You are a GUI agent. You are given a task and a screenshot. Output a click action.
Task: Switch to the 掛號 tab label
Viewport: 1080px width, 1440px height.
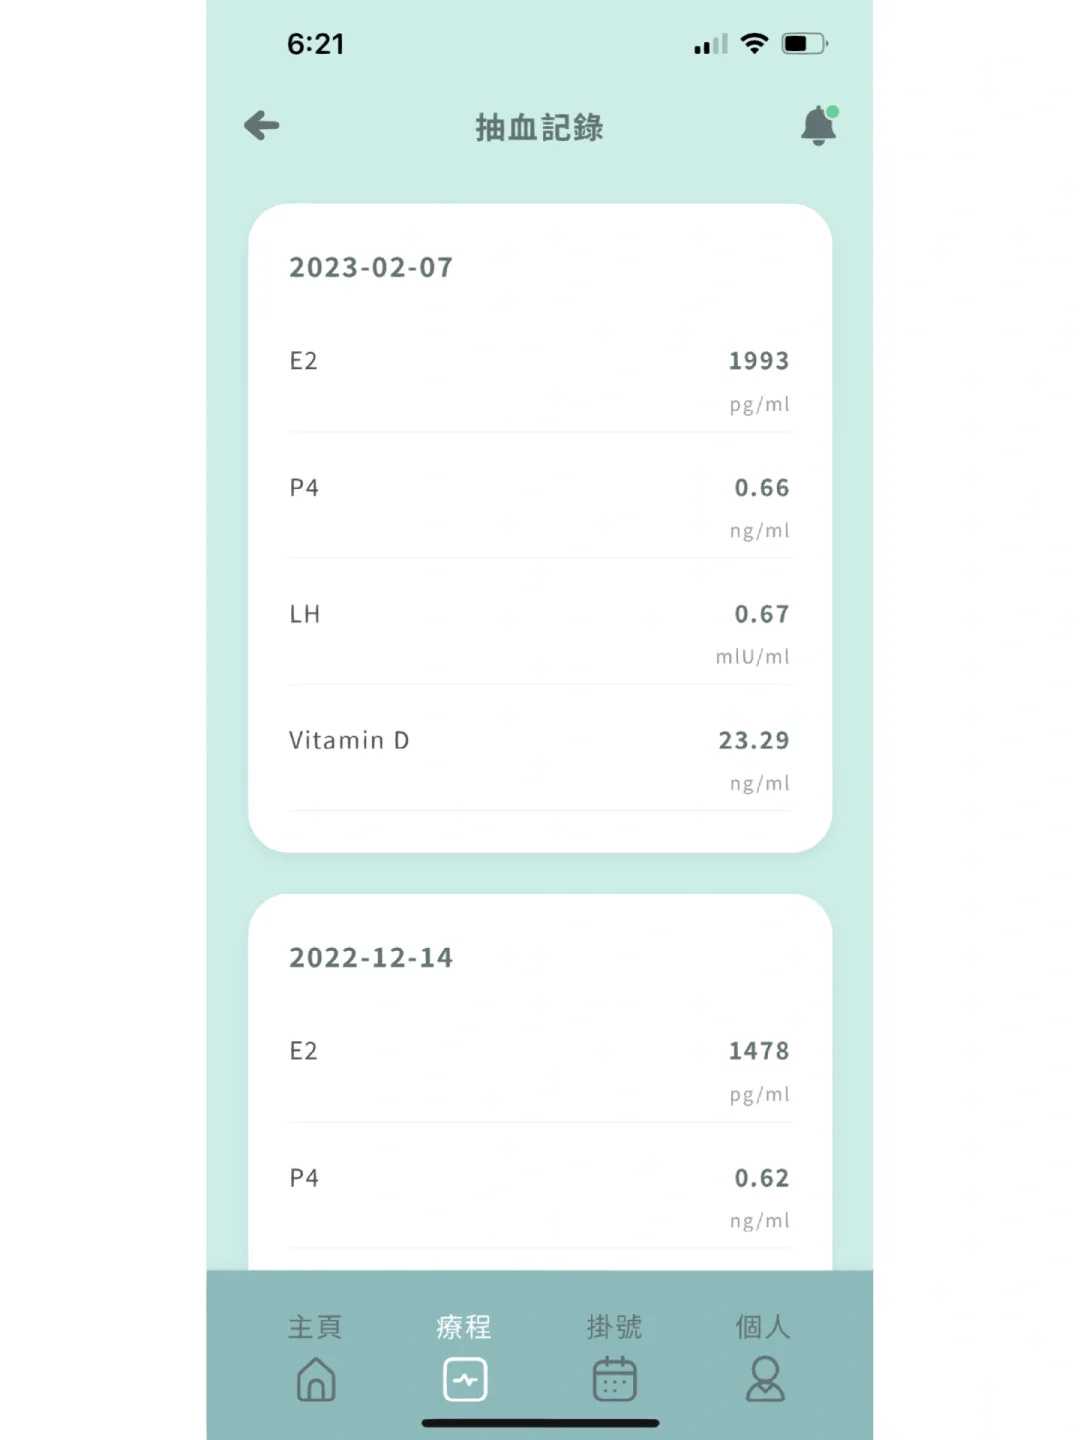[x=614, y=1327]
